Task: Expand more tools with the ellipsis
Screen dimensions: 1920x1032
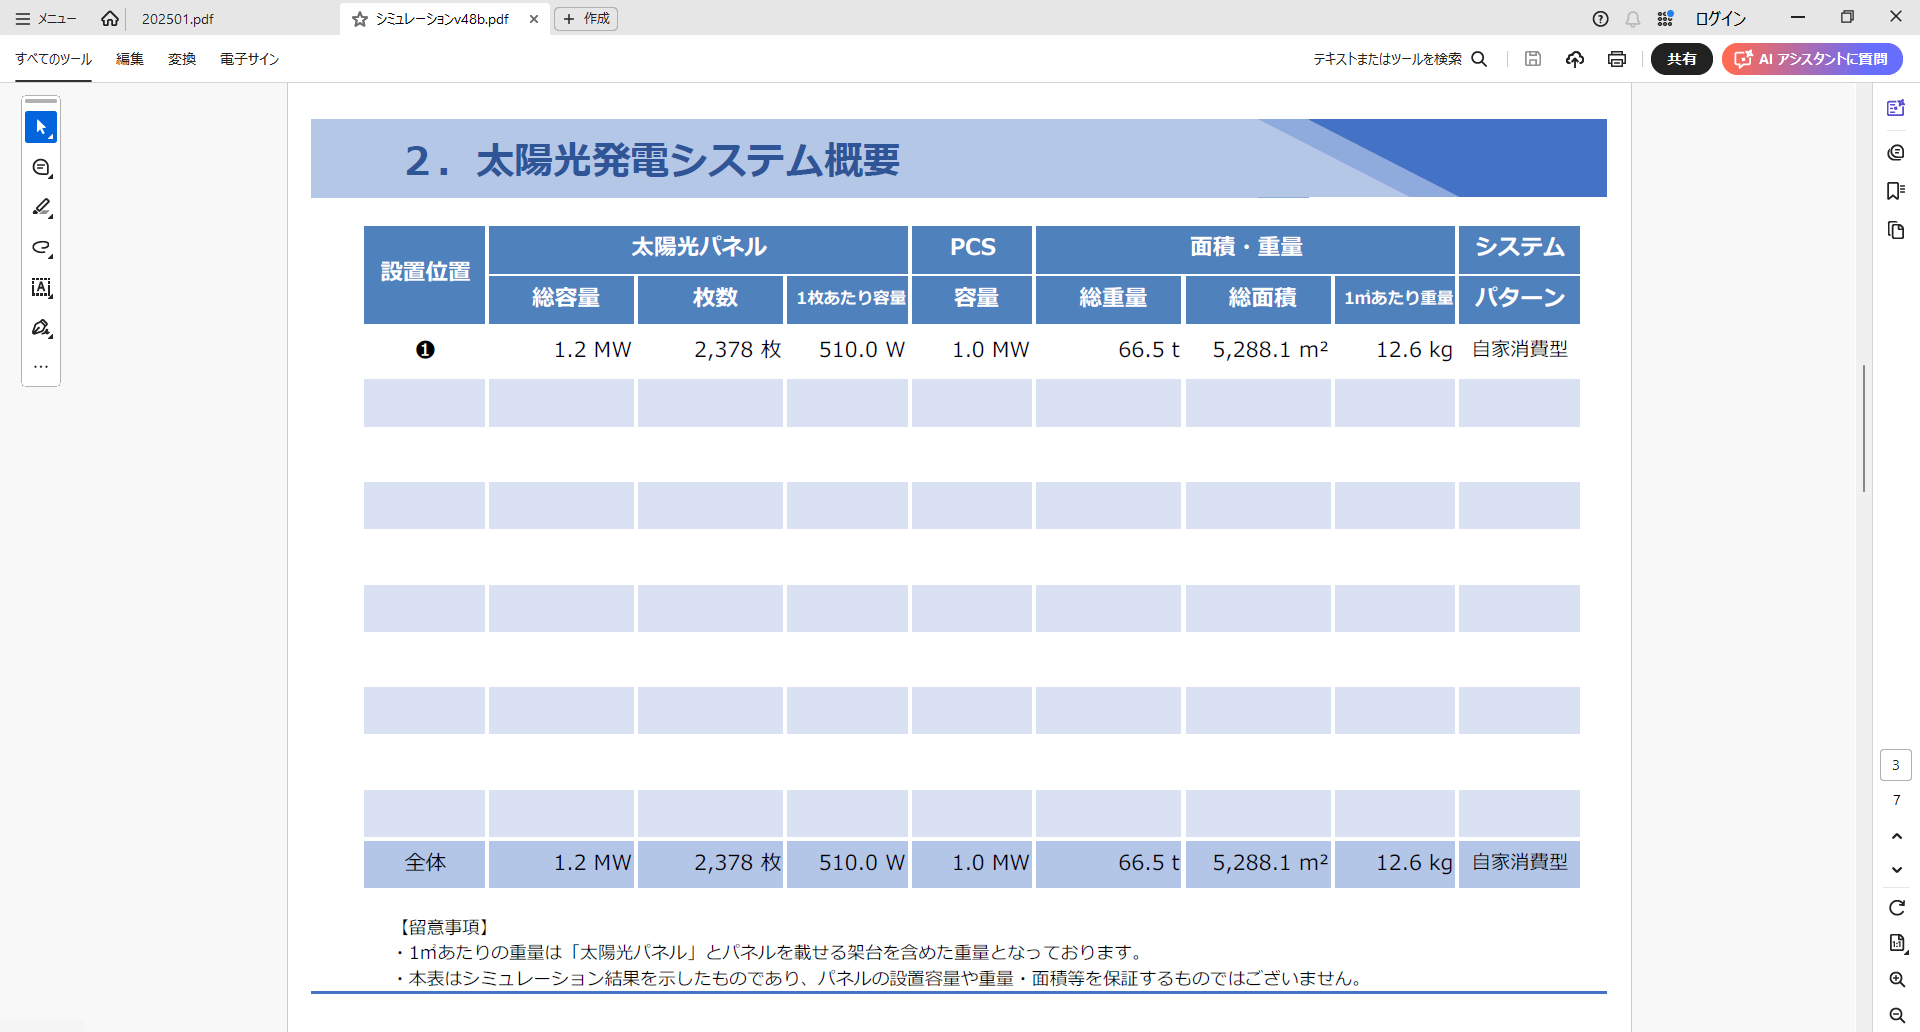Action: click(x=41, y=367)
